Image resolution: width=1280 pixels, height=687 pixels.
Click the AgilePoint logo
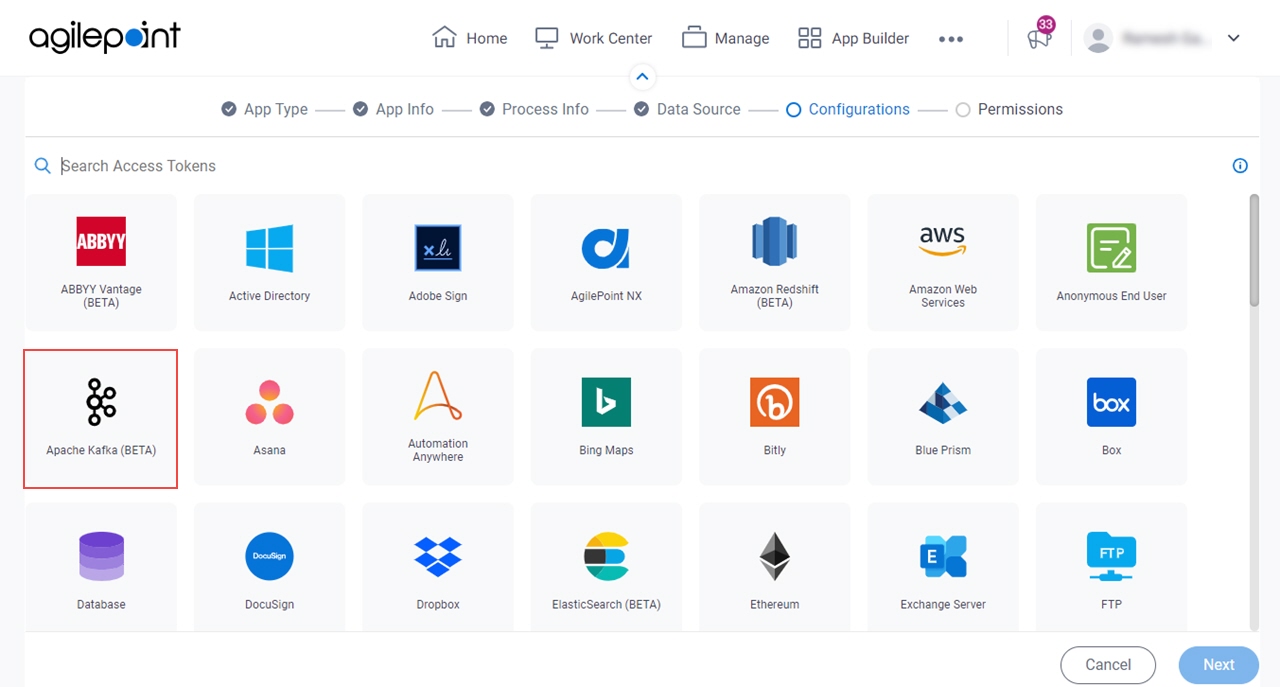[105, 38]
